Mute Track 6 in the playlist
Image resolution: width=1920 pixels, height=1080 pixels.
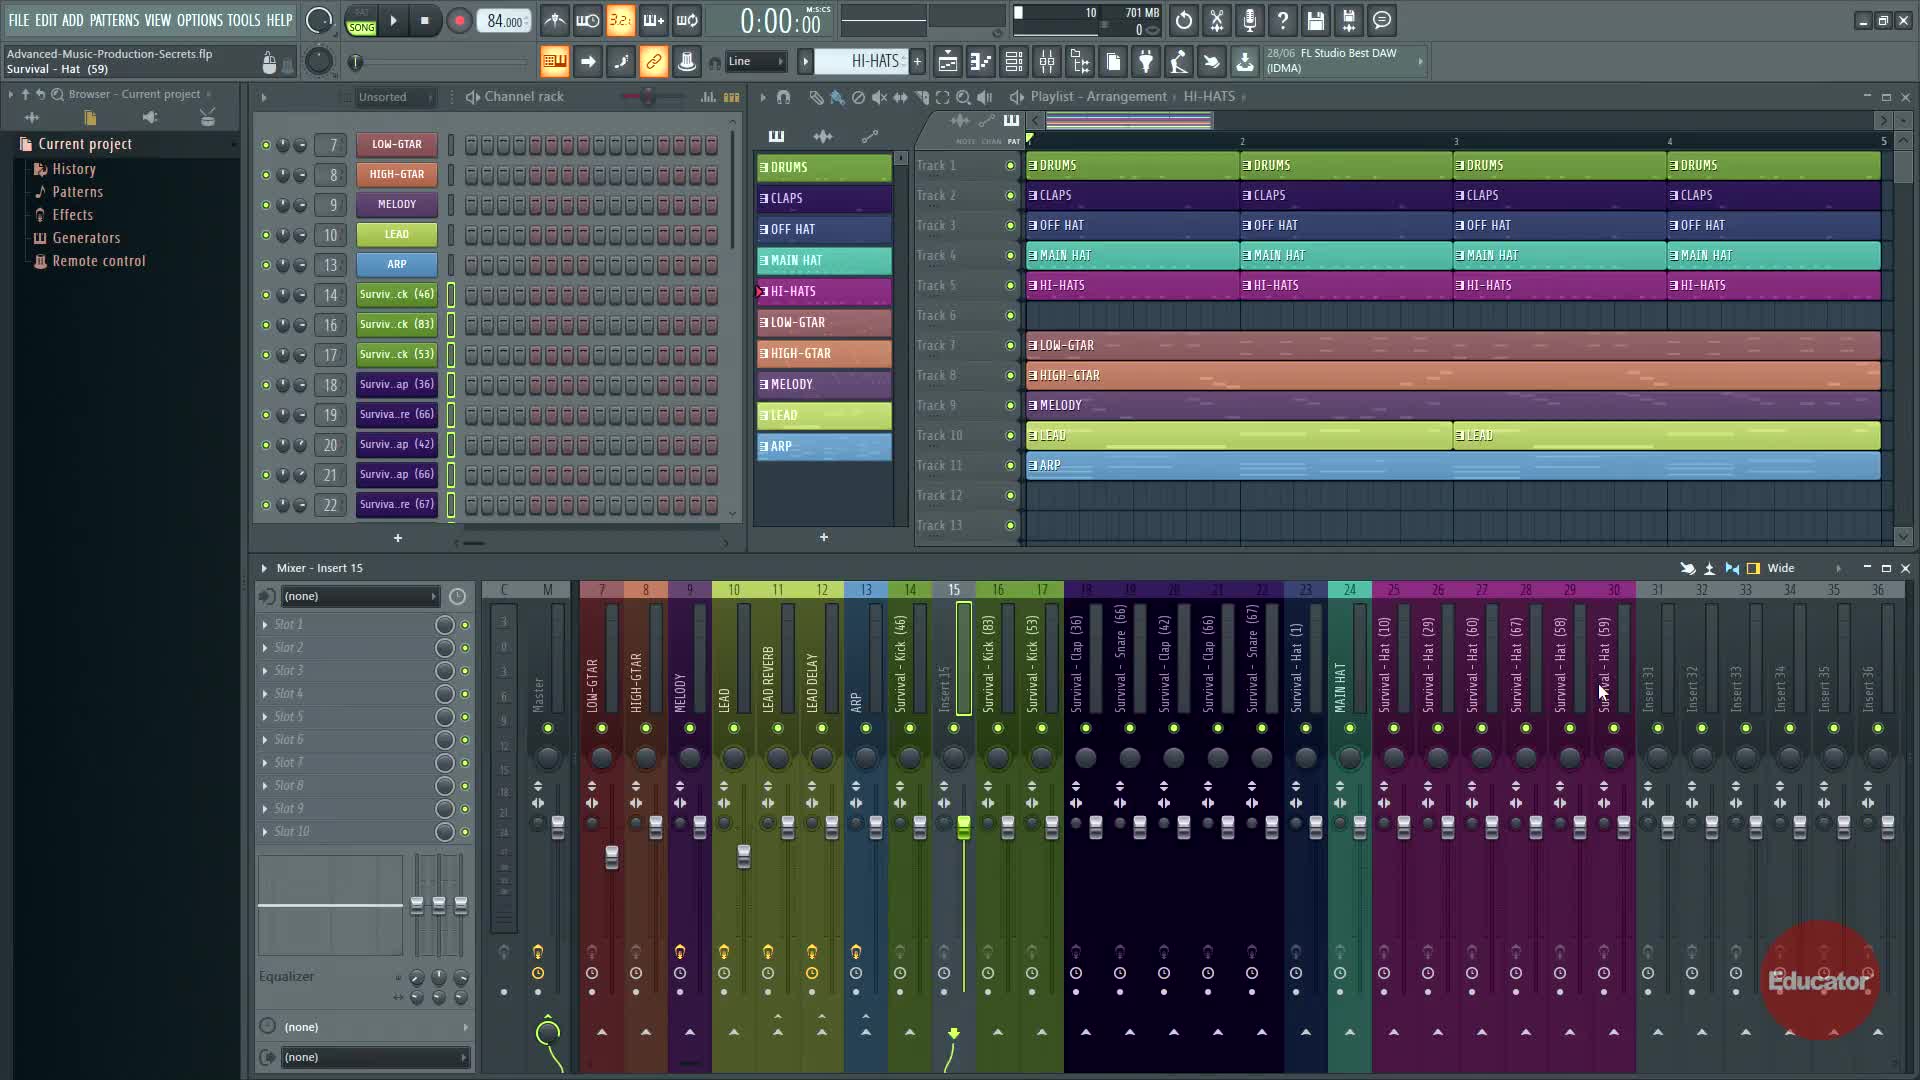[x=1010, y=316]
